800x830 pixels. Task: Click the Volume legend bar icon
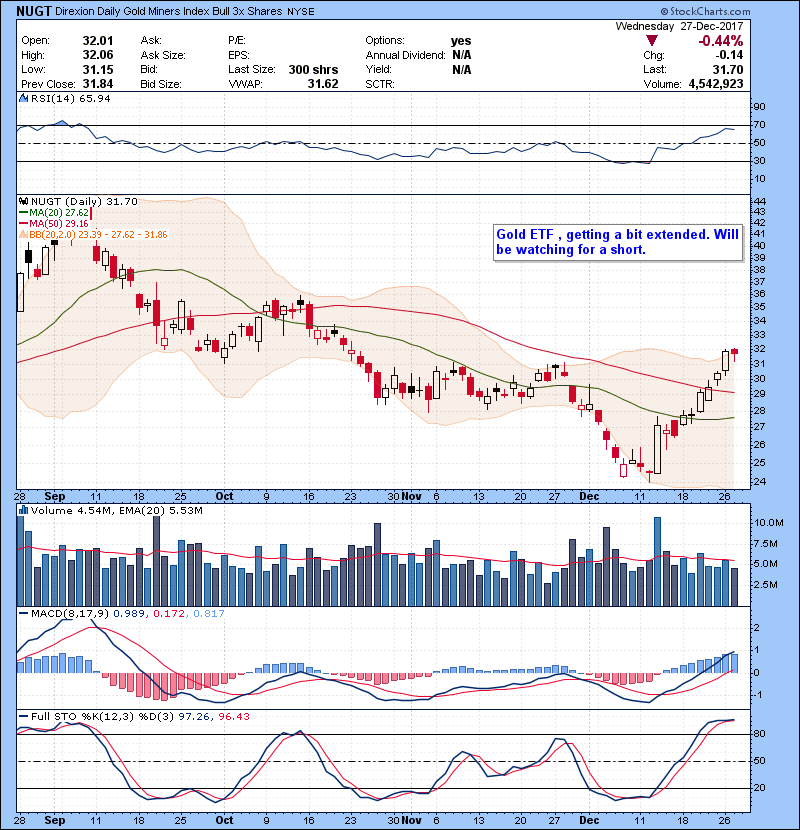[x=22, y=512]
